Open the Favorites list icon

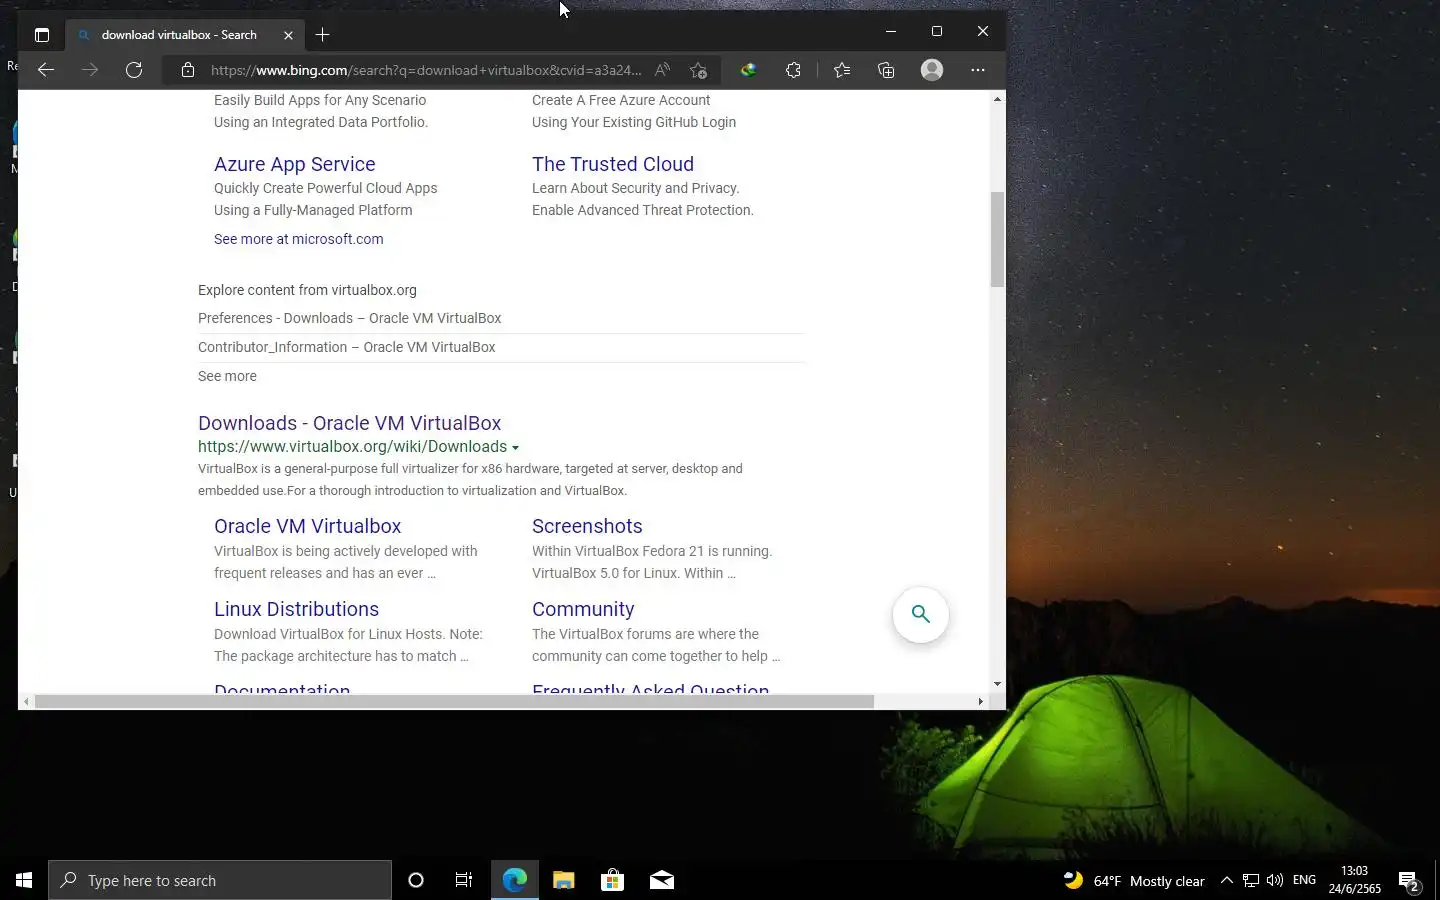[842, 70]
